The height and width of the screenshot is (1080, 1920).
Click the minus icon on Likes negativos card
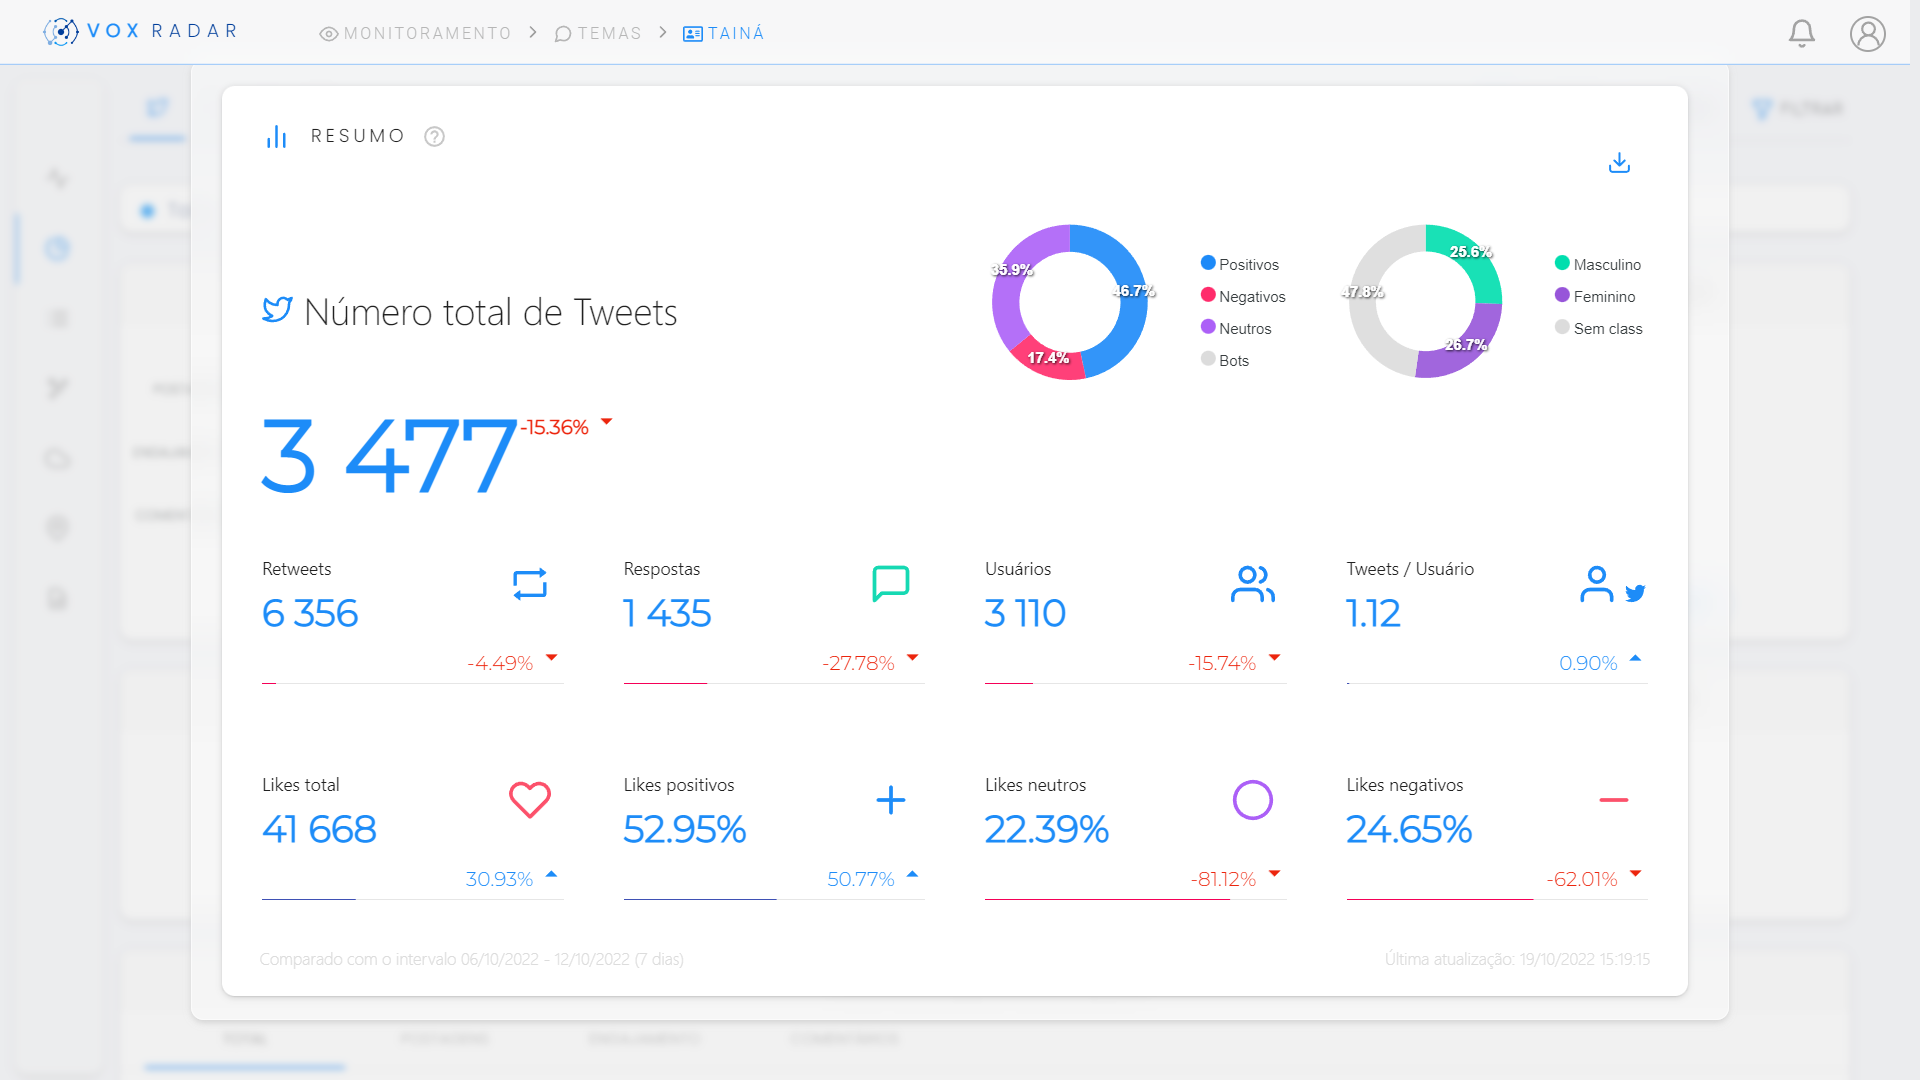point(1614,800)
